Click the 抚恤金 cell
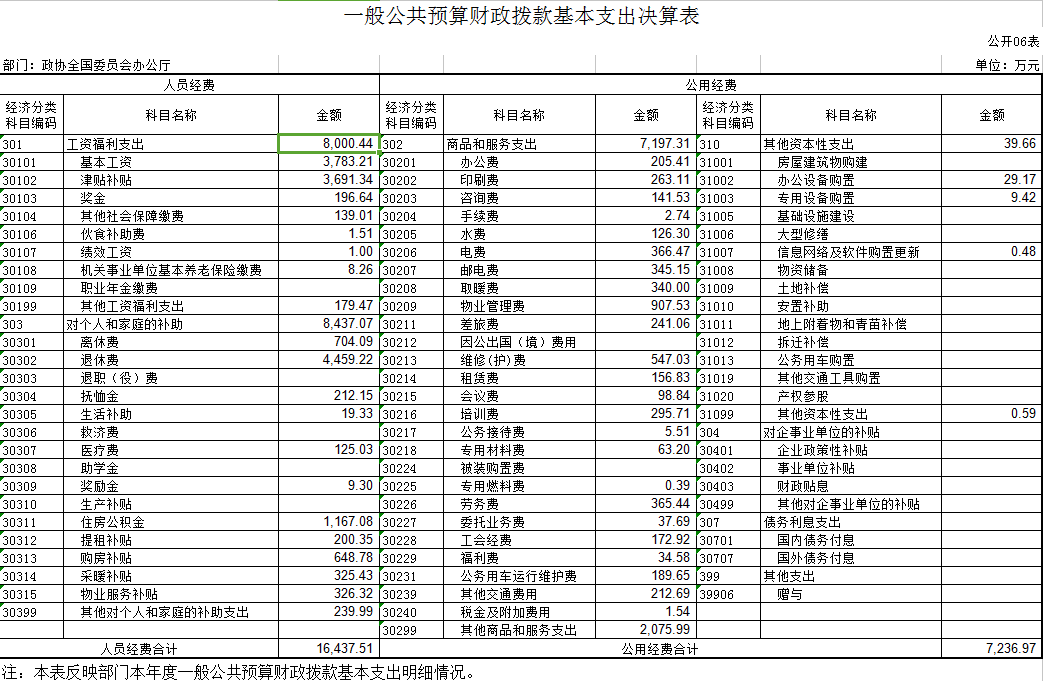This screenshot has width=1043, height=681. pyautogui.click(x=171, y=396)
